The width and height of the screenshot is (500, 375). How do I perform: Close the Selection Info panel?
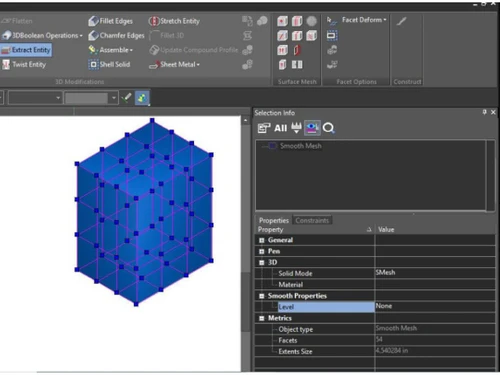[493, 112]
